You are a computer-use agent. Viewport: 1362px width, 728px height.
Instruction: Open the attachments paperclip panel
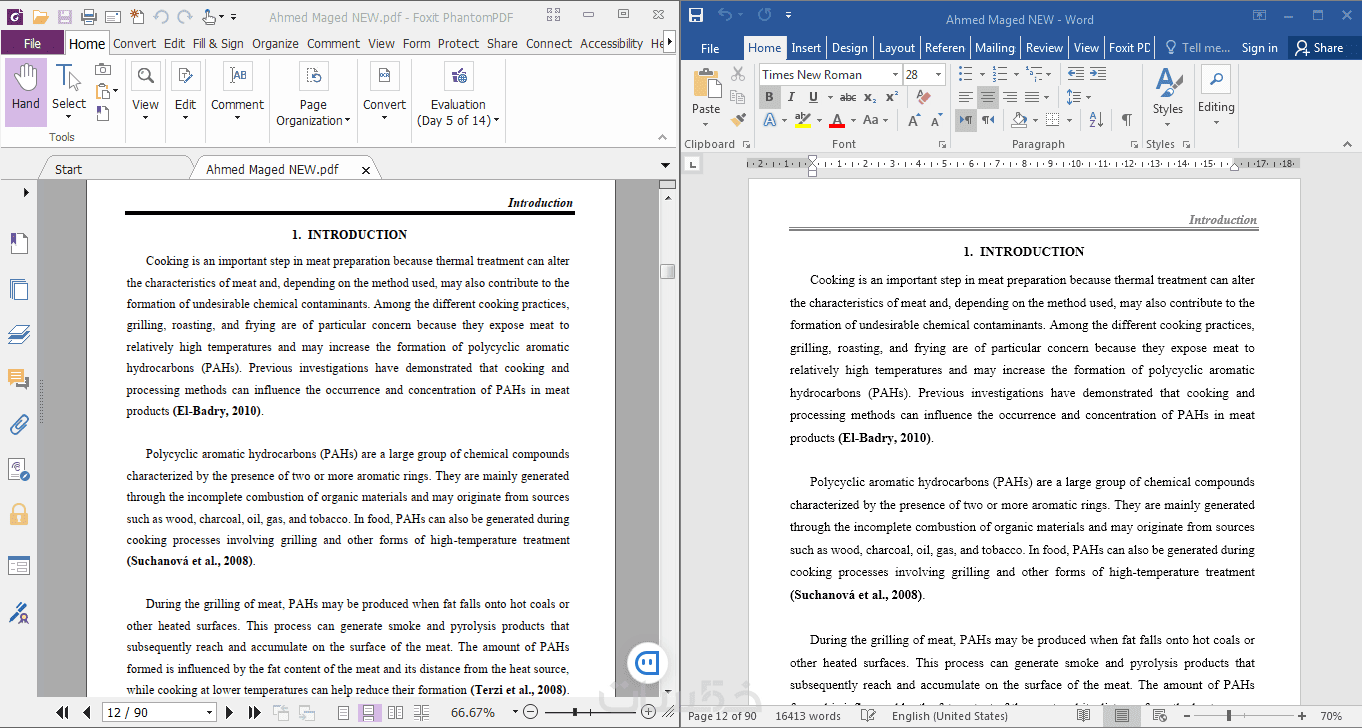coord(19,424)
